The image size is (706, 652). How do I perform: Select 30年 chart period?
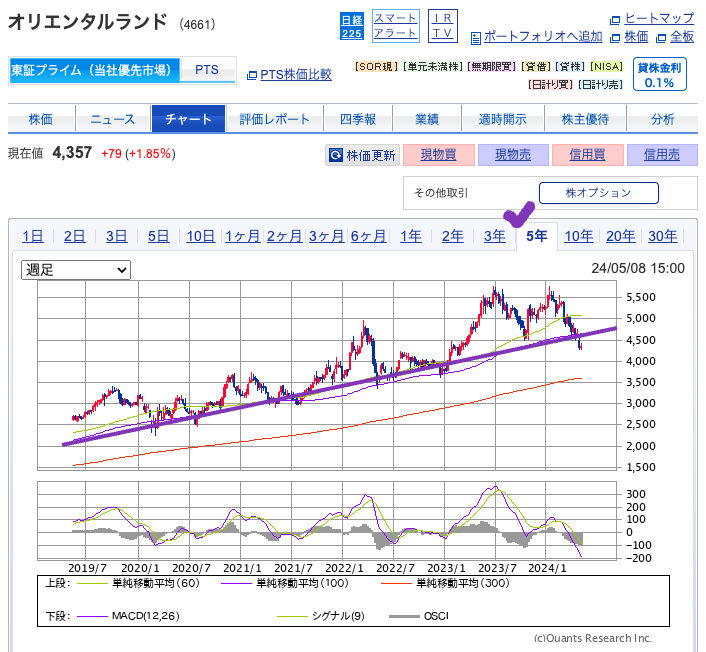coord(663,236)
